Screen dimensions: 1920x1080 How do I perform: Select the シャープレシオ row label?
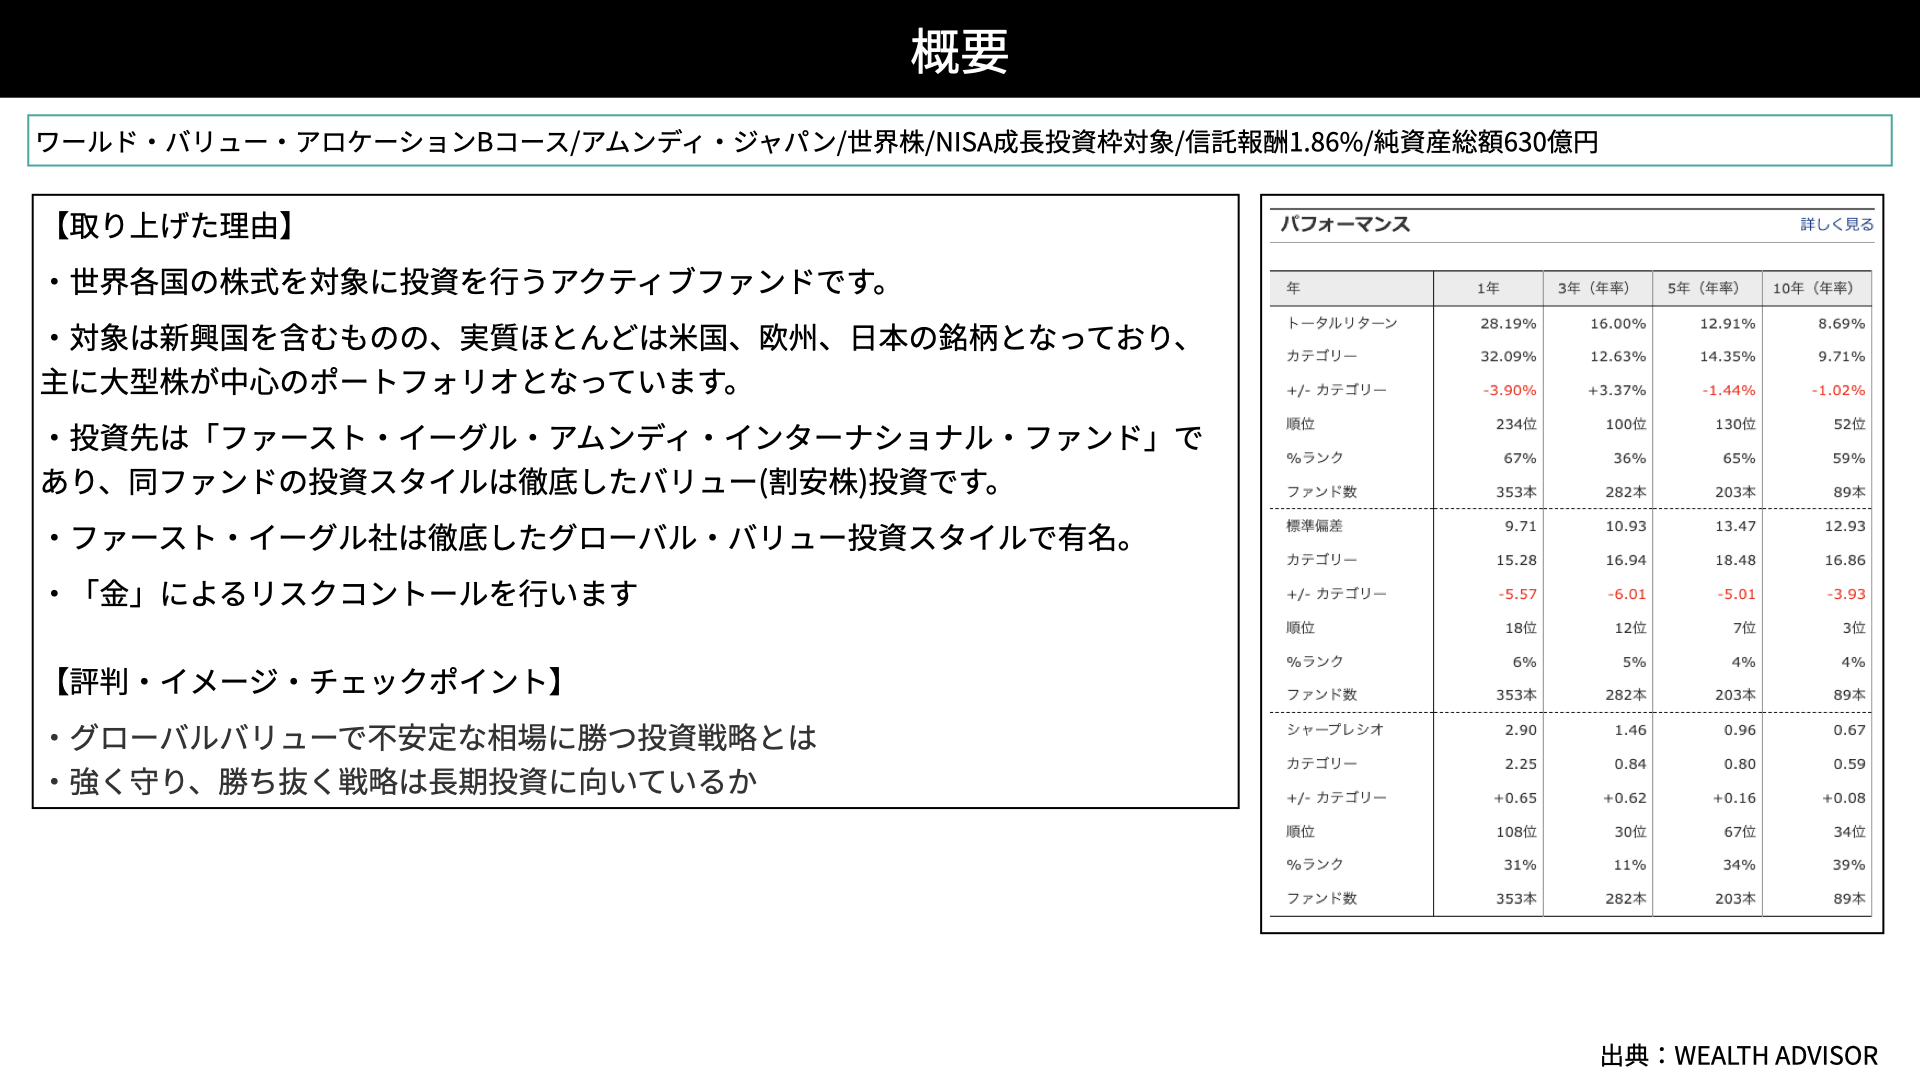tap(1335, 729)
